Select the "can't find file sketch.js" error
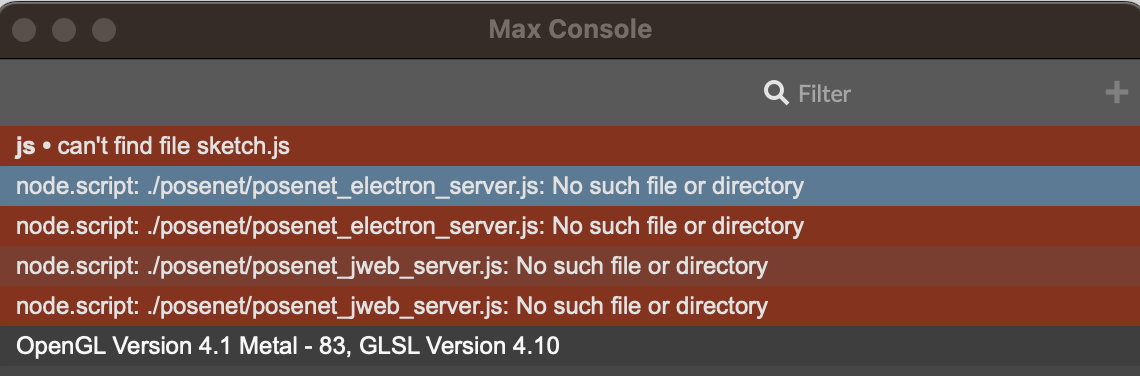Viewport: 1140px width, 376px height. click(x=570, y=146)
